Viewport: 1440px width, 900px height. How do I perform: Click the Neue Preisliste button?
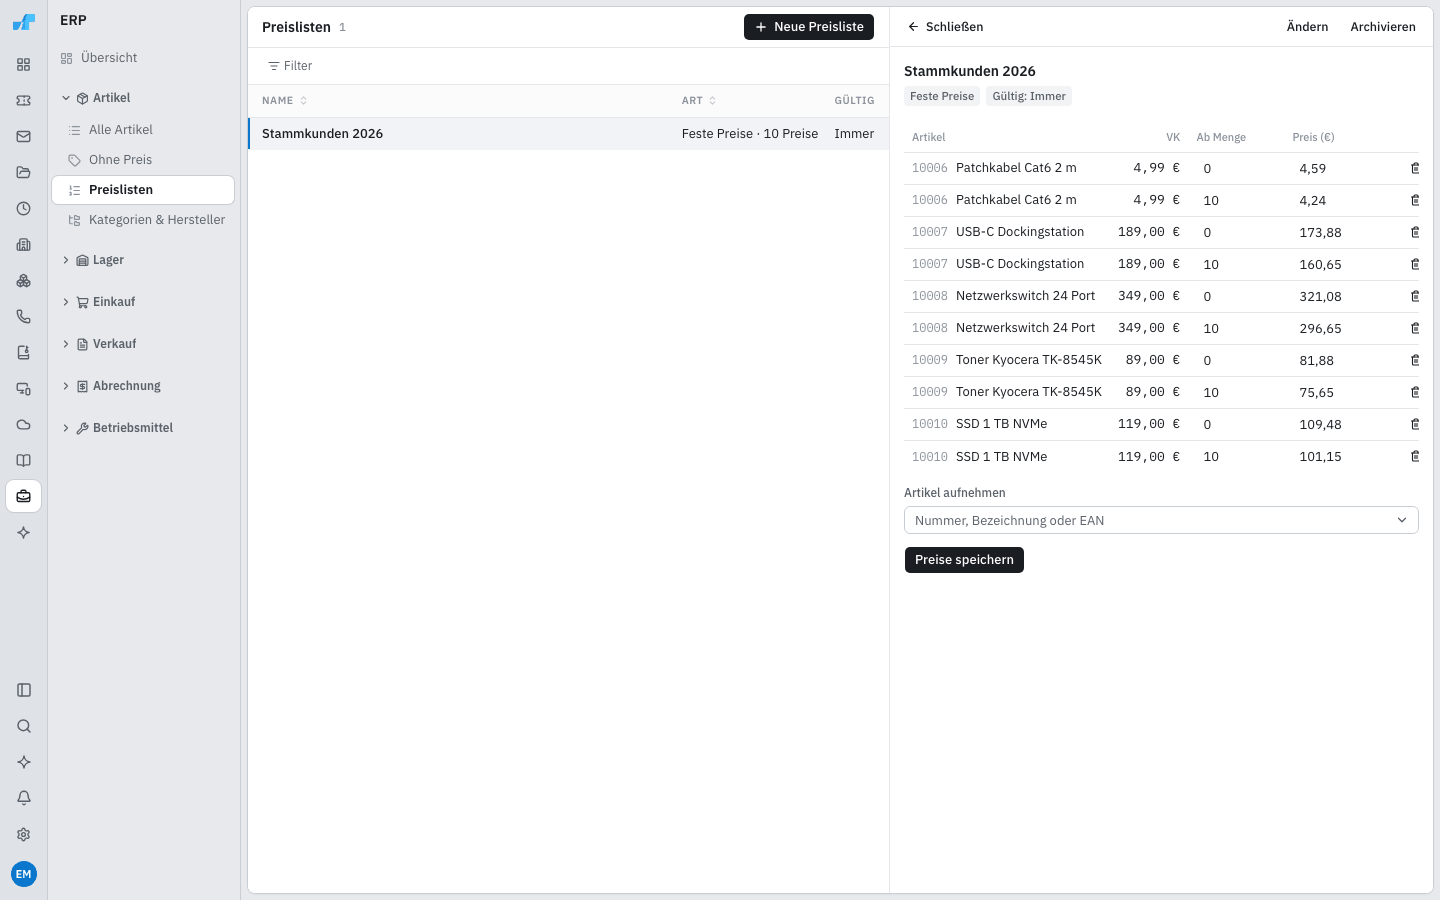click(809, 27)
